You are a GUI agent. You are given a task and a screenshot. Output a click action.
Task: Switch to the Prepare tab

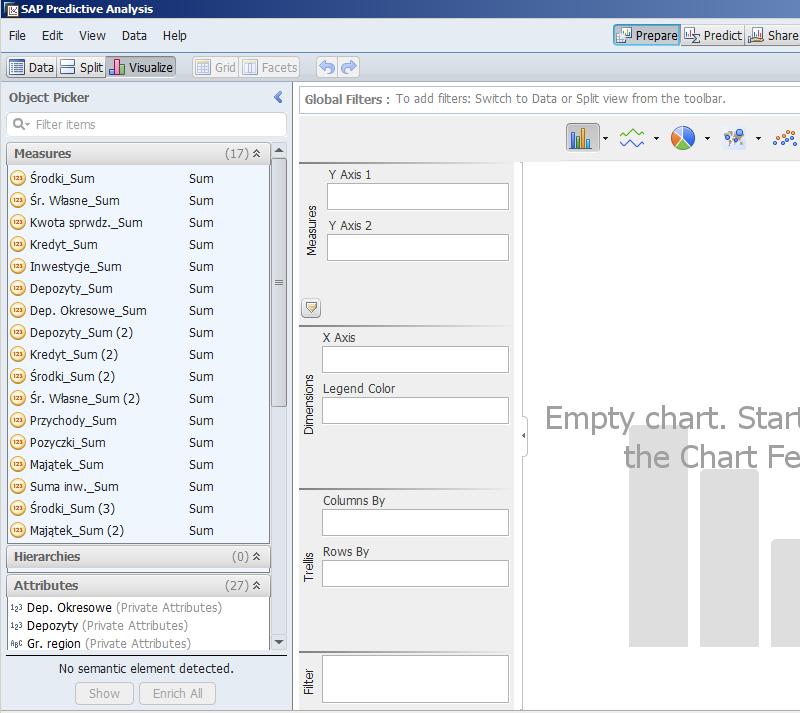point(646,35)
